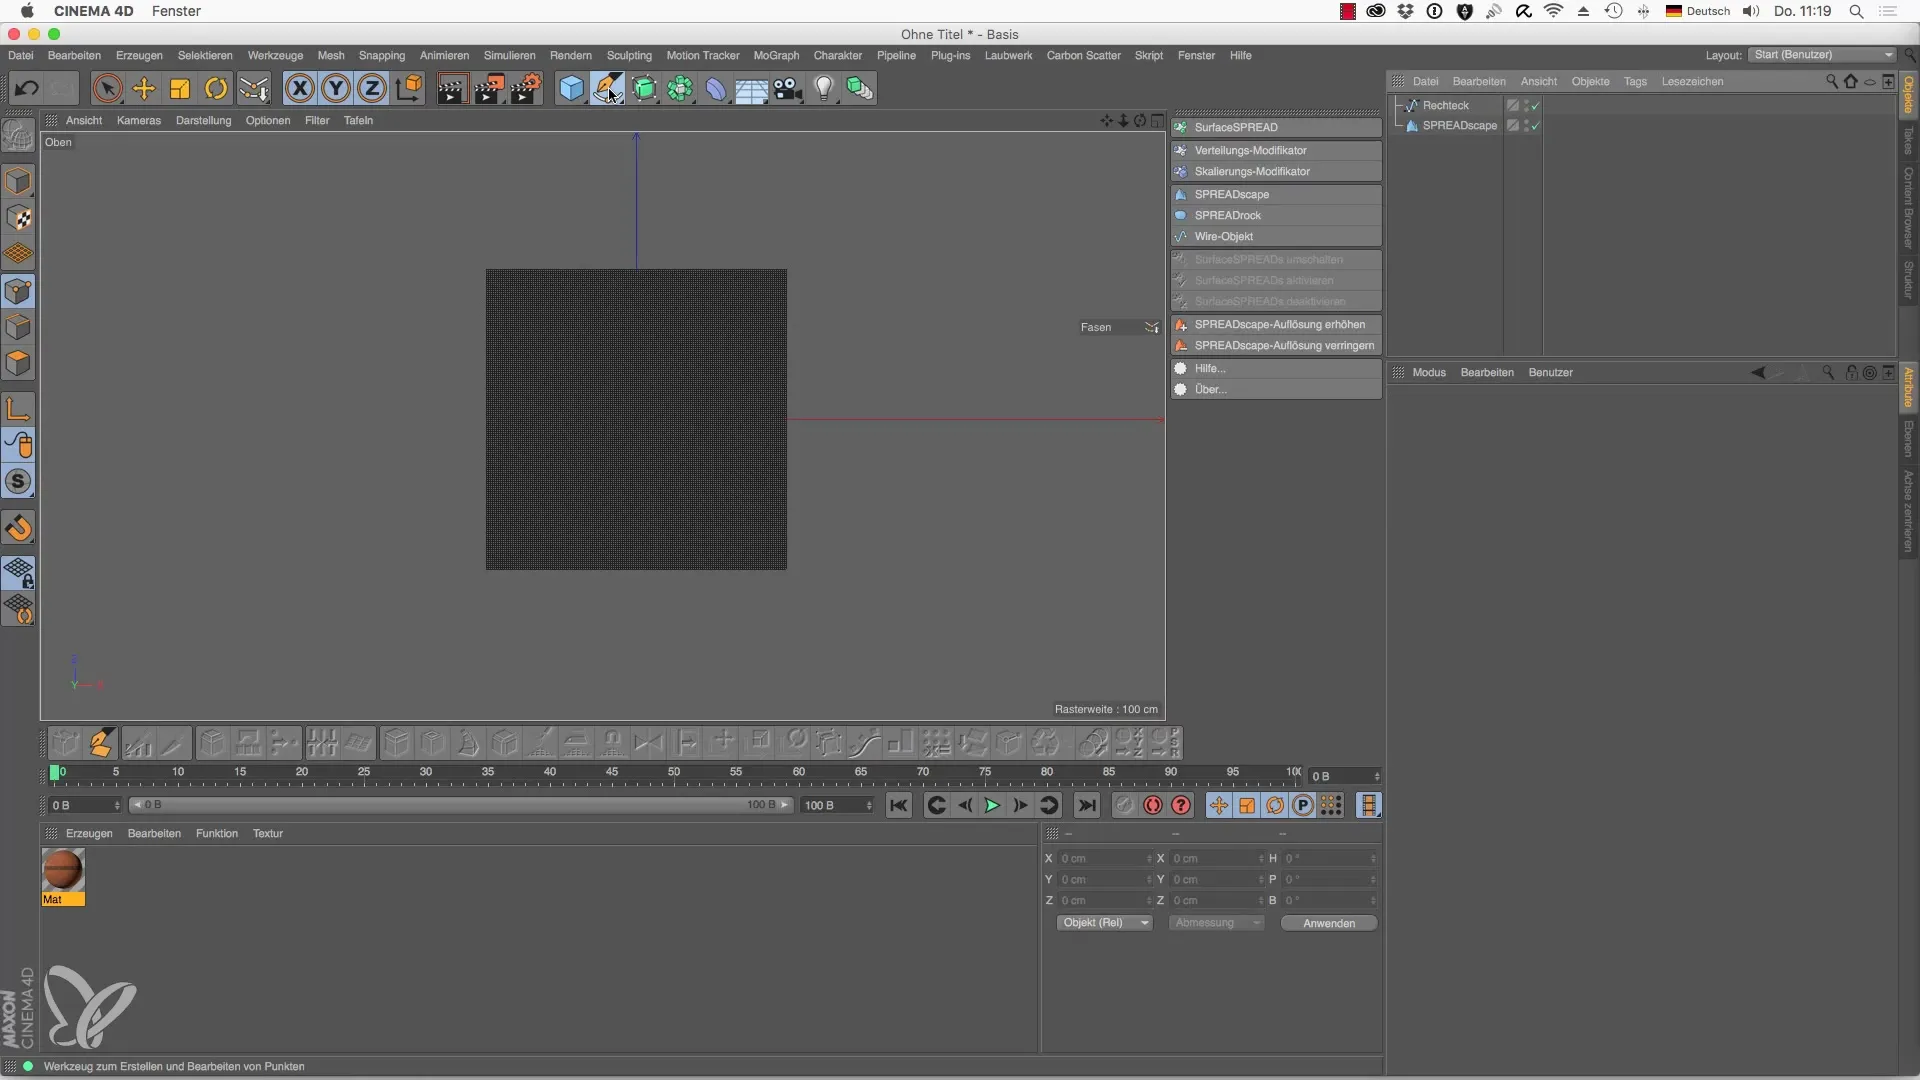Click Wire-Objekt entry
The height and width of the screenshot is (1080, 1920).
(1277, 236)
